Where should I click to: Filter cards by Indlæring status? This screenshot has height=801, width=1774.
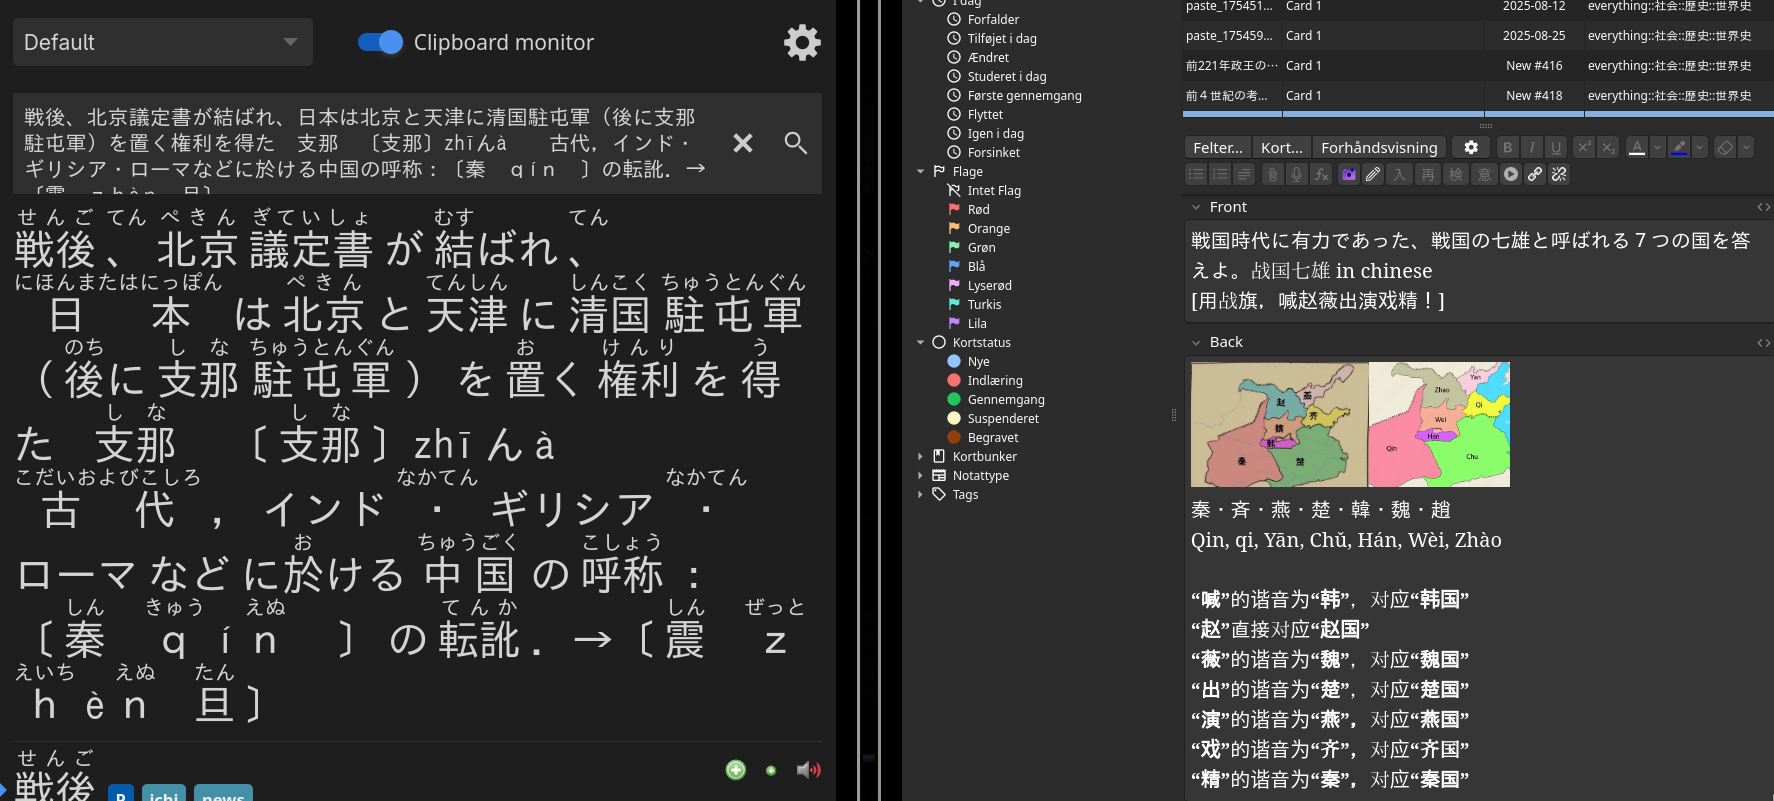[x=995, y=381]
